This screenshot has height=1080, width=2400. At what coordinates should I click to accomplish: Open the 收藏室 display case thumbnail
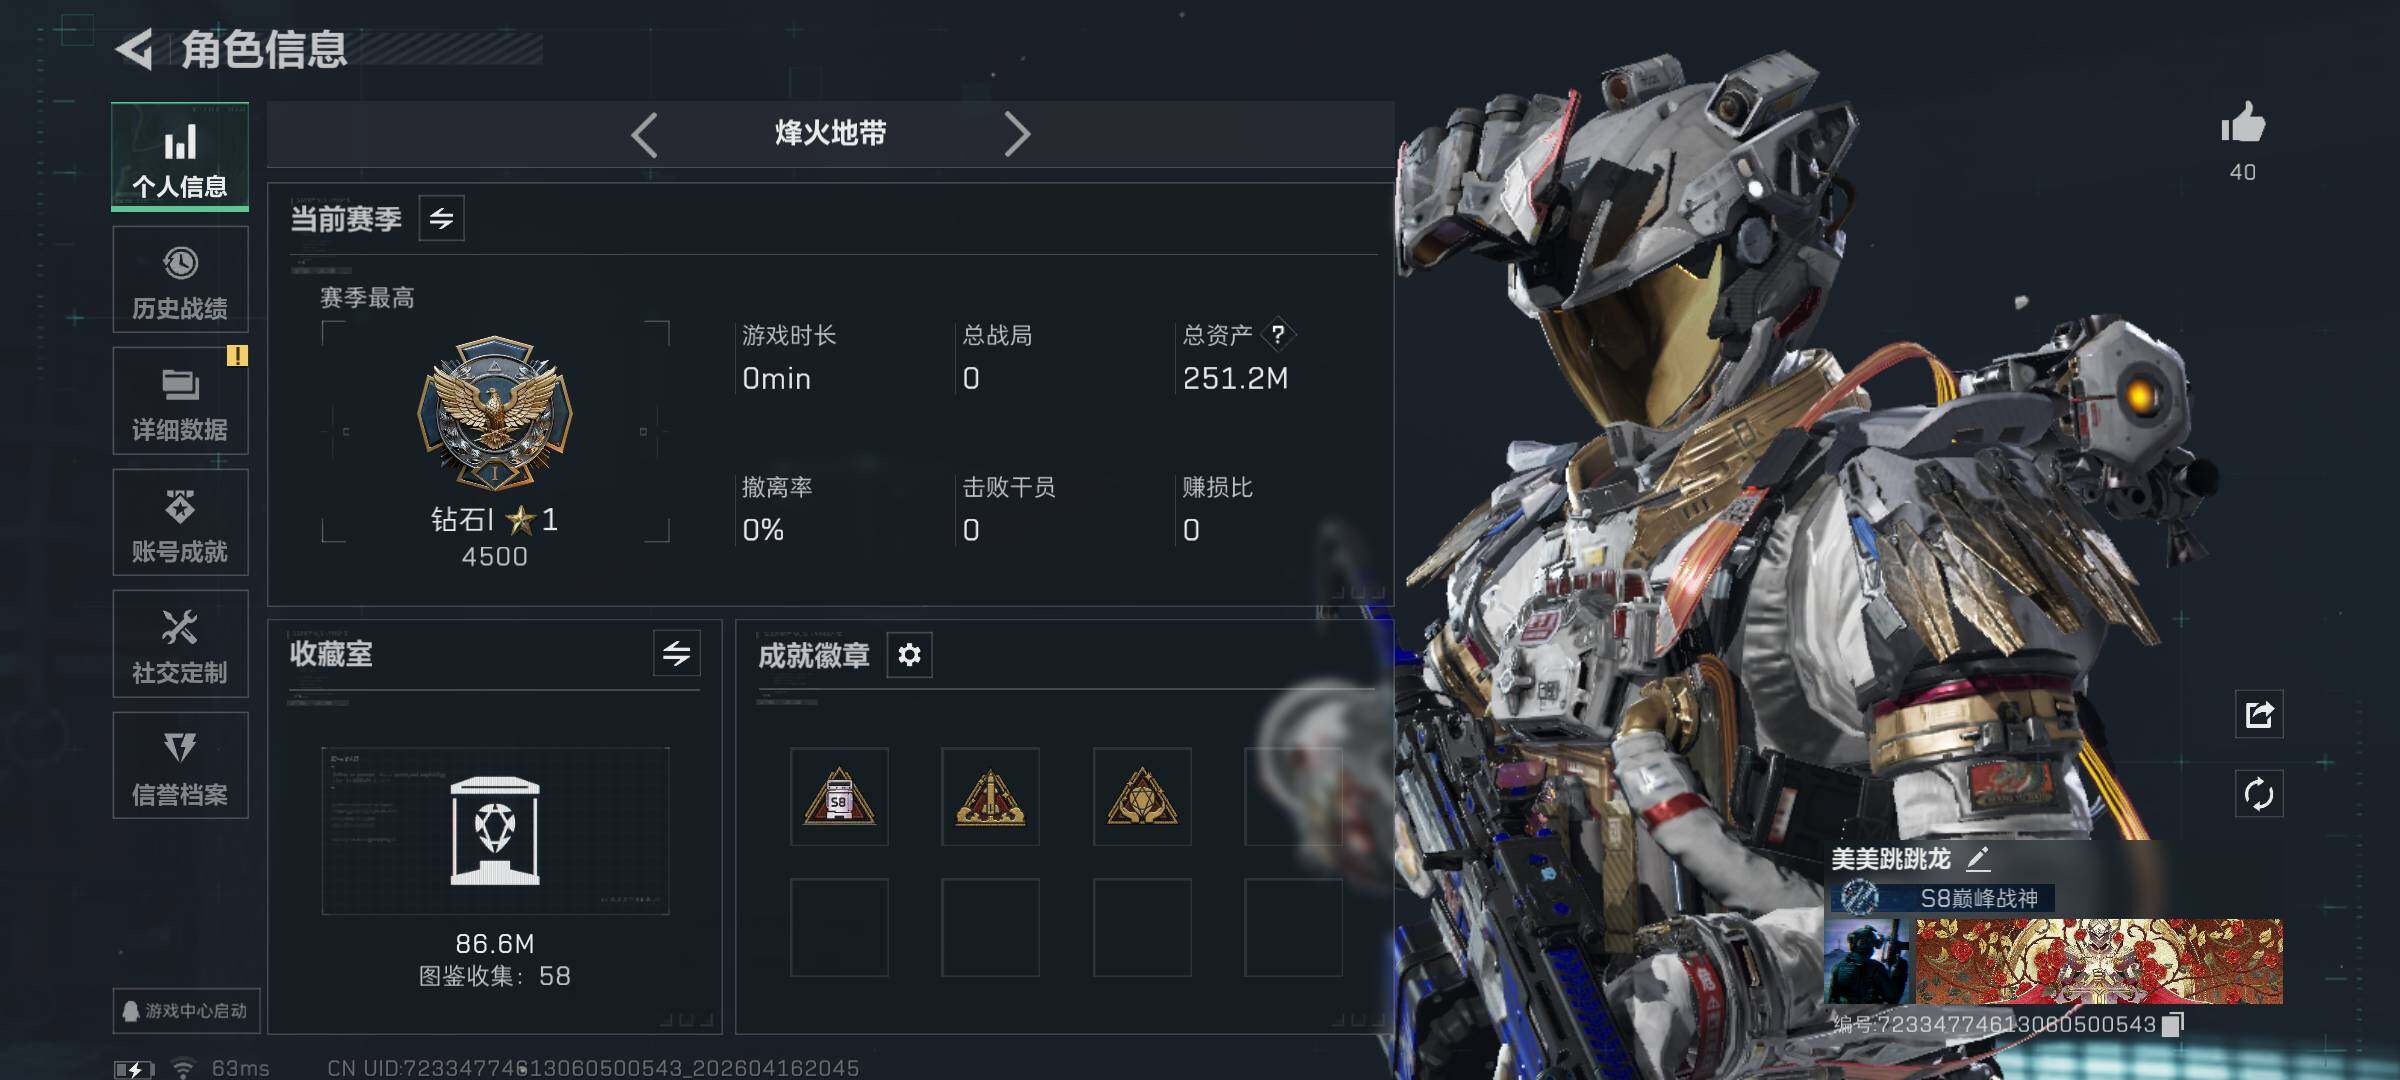pos(495,831)
